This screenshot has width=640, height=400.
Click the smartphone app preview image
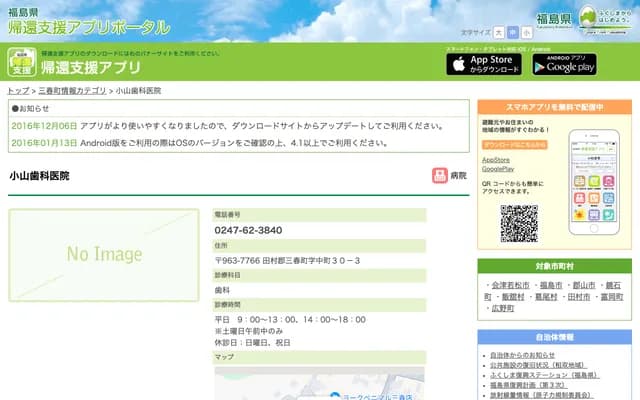[x=596, y=177]
